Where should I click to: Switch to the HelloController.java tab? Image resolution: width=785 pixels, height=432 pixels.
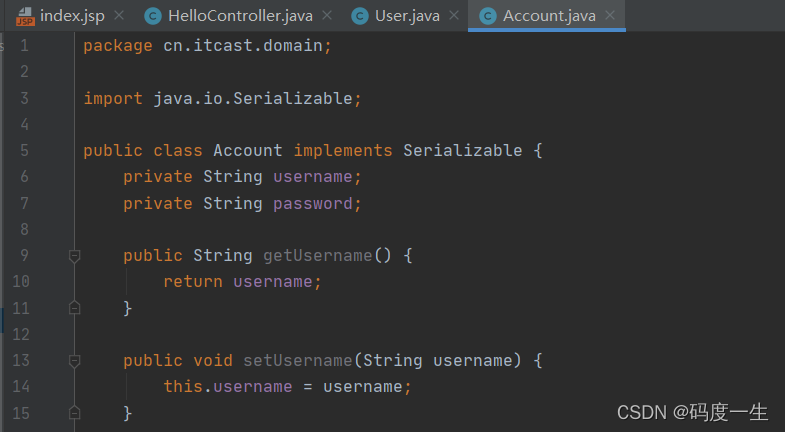tap(240, 16)
